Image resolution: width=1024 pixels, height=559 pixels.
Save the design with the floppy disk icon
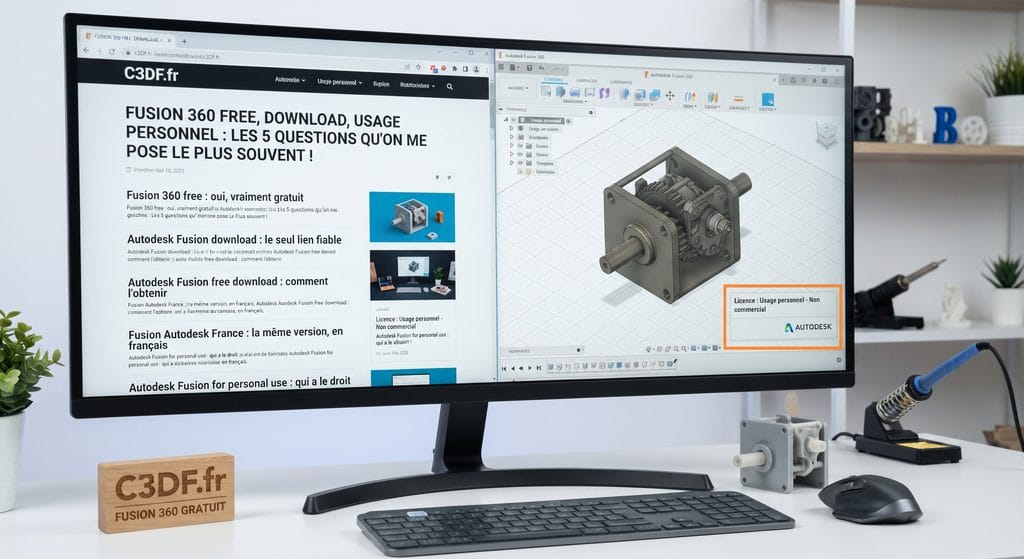(x=530, y=68)
